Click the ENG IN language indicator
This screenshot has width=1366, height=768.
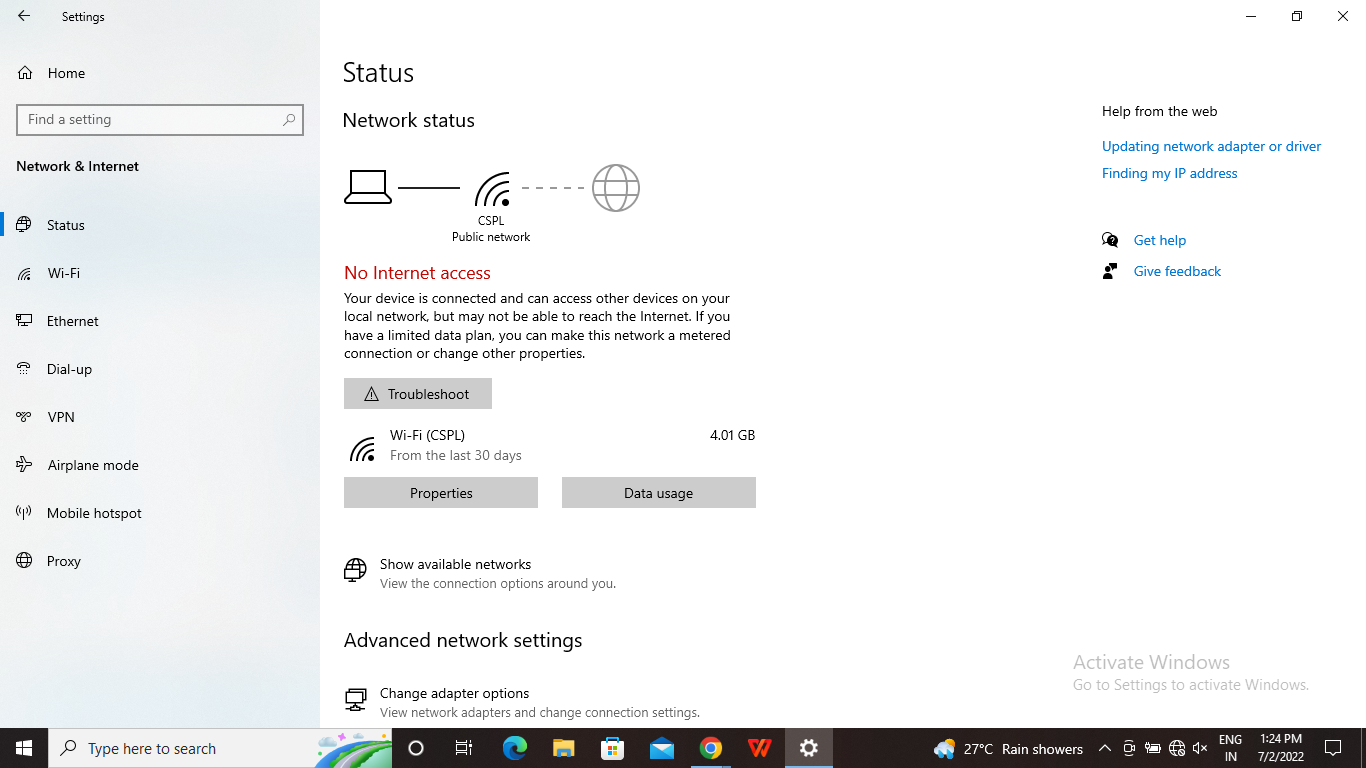(1230, 748)
